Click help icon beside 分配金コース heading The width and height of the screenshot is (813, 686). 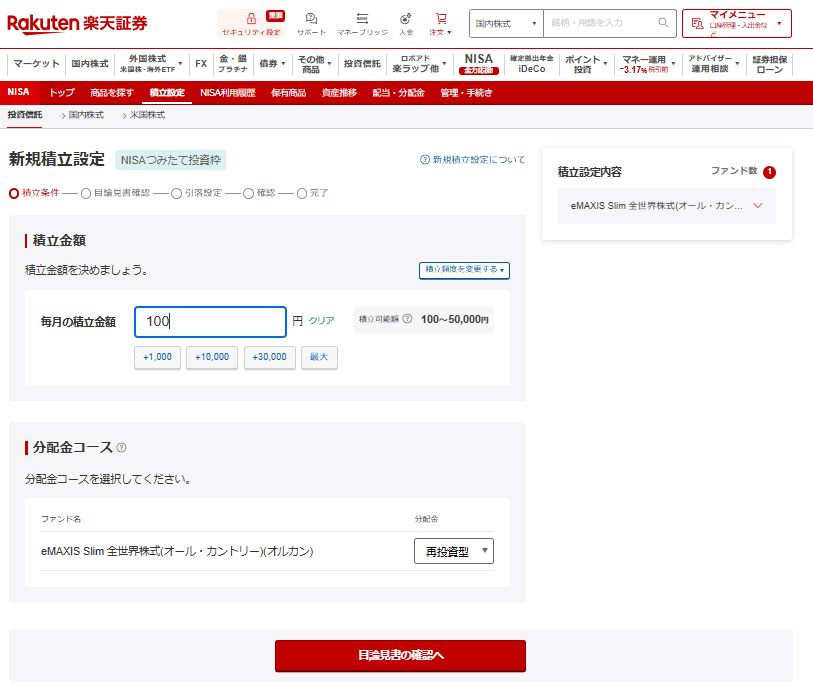[121, 447]
